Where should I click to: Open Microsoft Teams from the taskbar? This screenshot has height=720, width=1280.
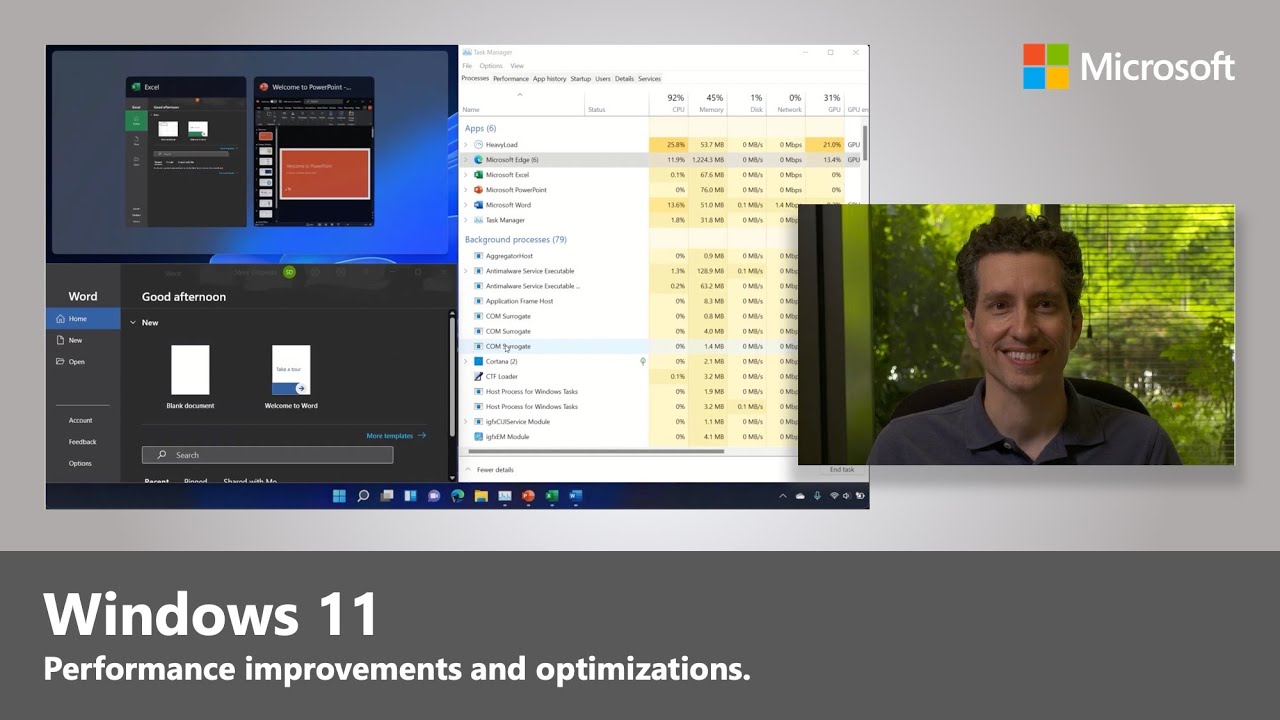(x=433, y=495)
